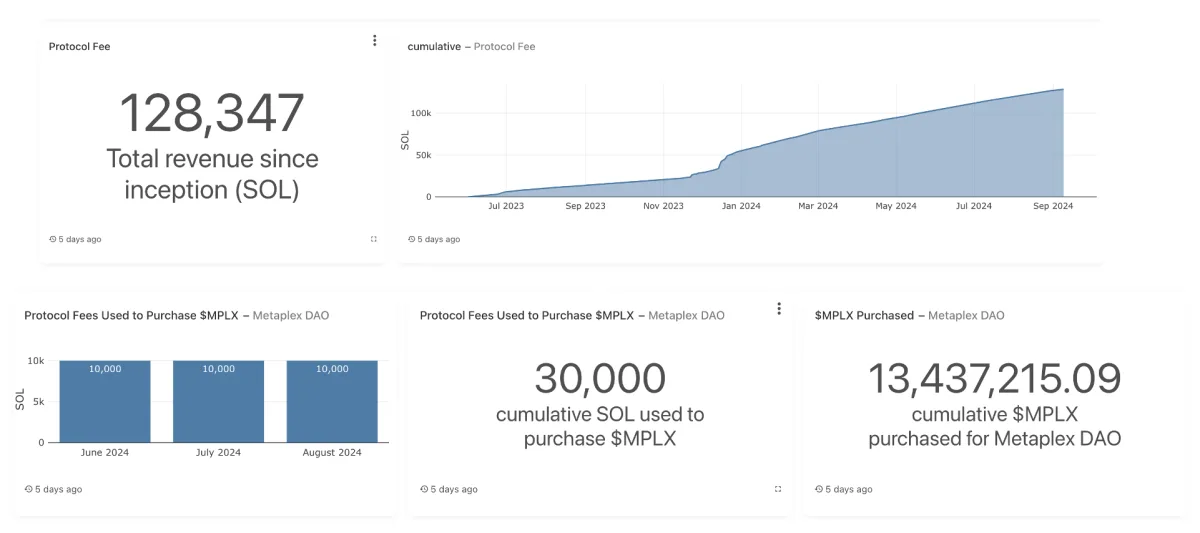Open Metaplex DAO link above 30,000 counter
Image resolution: width=1200 pixels, height=533 pixels.
click(686, 316)
